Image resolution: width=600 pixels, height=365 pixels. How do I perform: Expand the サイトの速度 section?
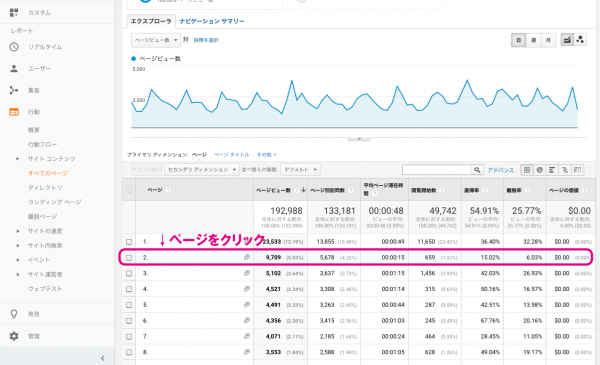pyautogui.click(x=17, y=231)
